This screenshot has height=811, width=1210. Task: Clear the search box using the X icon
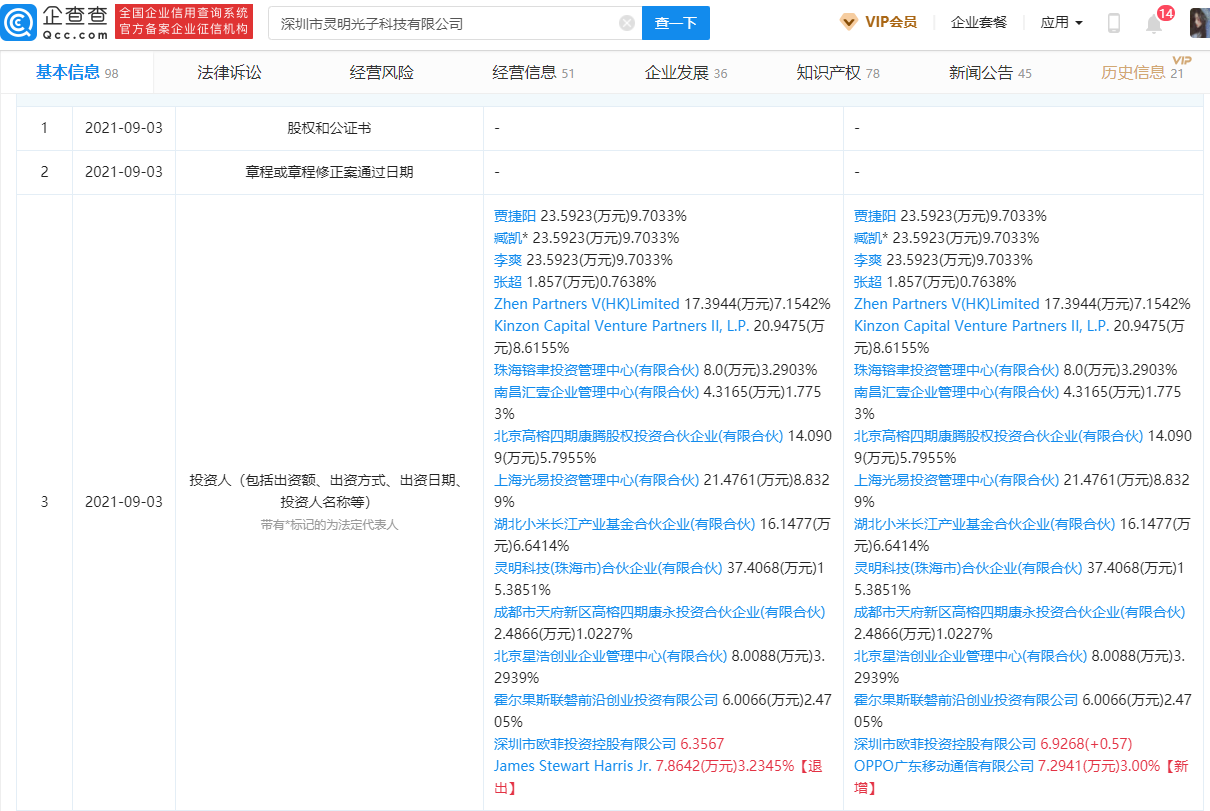627,23
